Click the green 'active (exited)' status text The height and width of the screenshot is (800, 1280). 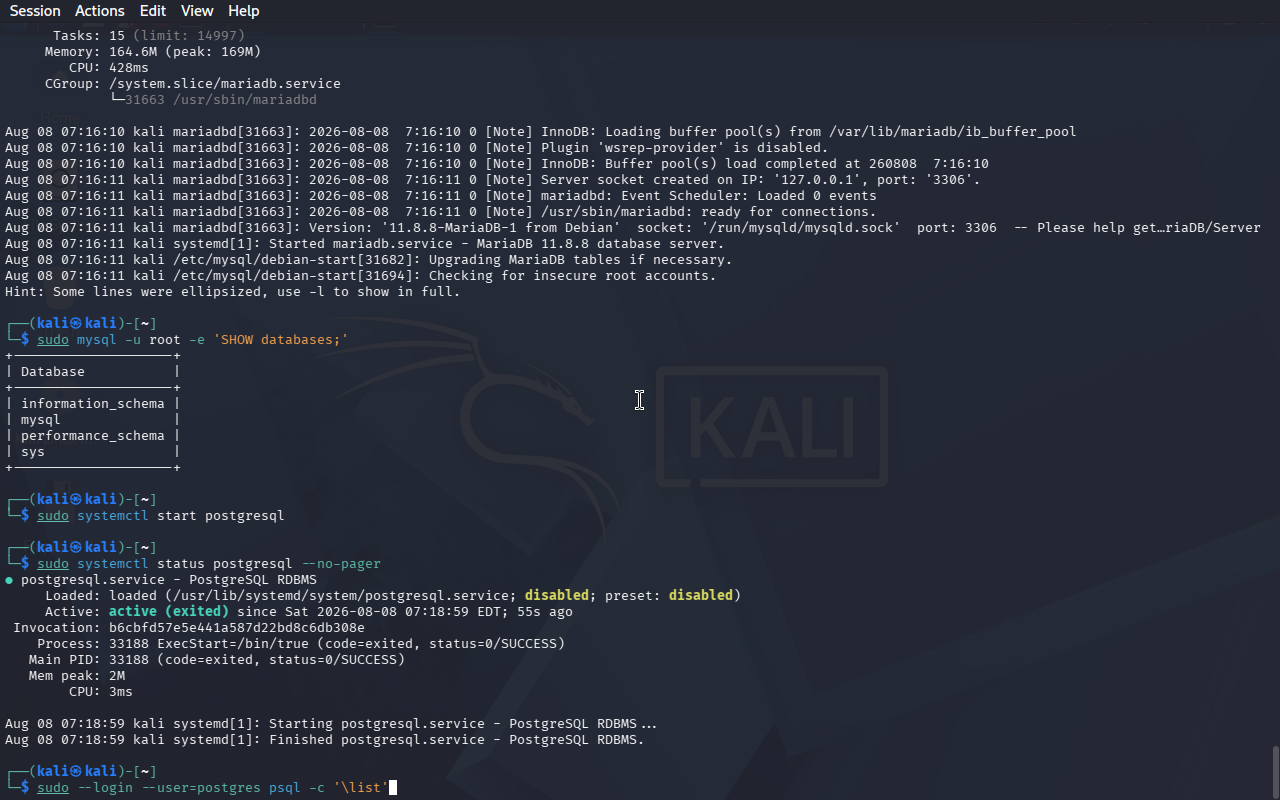click(169, 612)
